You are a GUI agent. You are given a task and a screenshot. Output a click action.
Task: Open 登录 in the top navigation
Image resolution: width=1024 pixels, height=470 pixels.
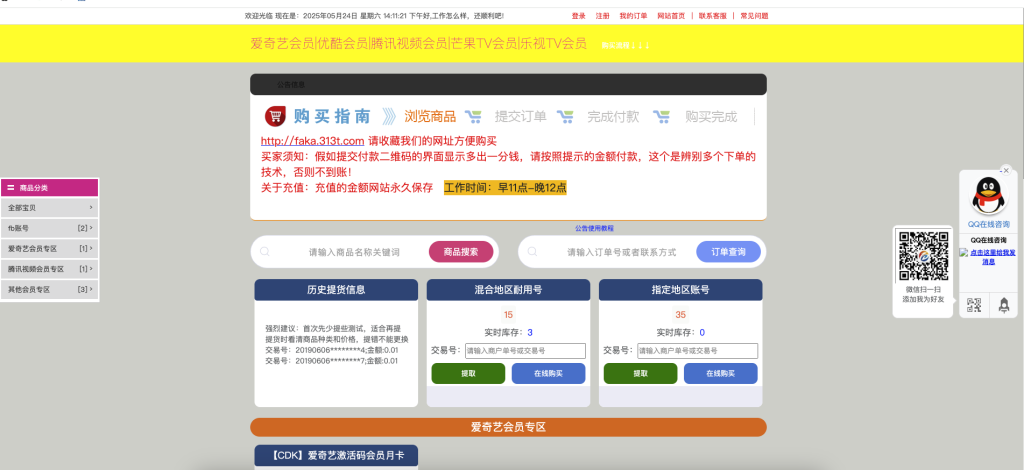coord(579,16)
